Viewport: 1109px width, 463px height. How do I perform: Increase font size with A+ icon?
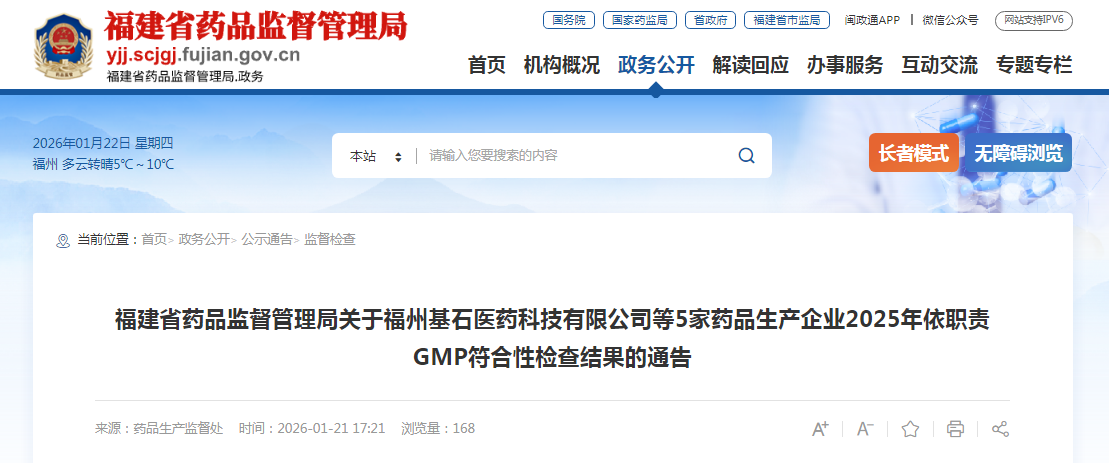820,428
